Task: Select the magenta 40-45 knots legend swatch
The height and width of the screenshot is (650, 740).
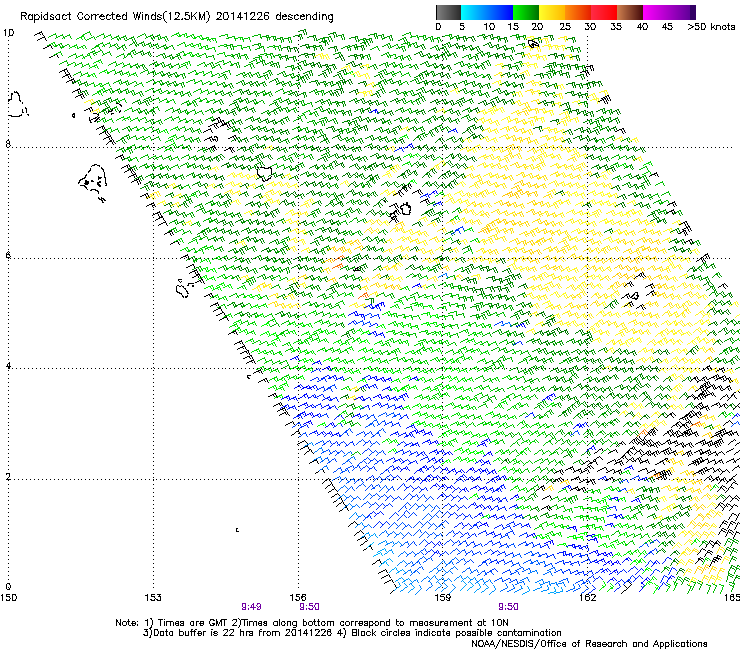Action: click(656, 12)
